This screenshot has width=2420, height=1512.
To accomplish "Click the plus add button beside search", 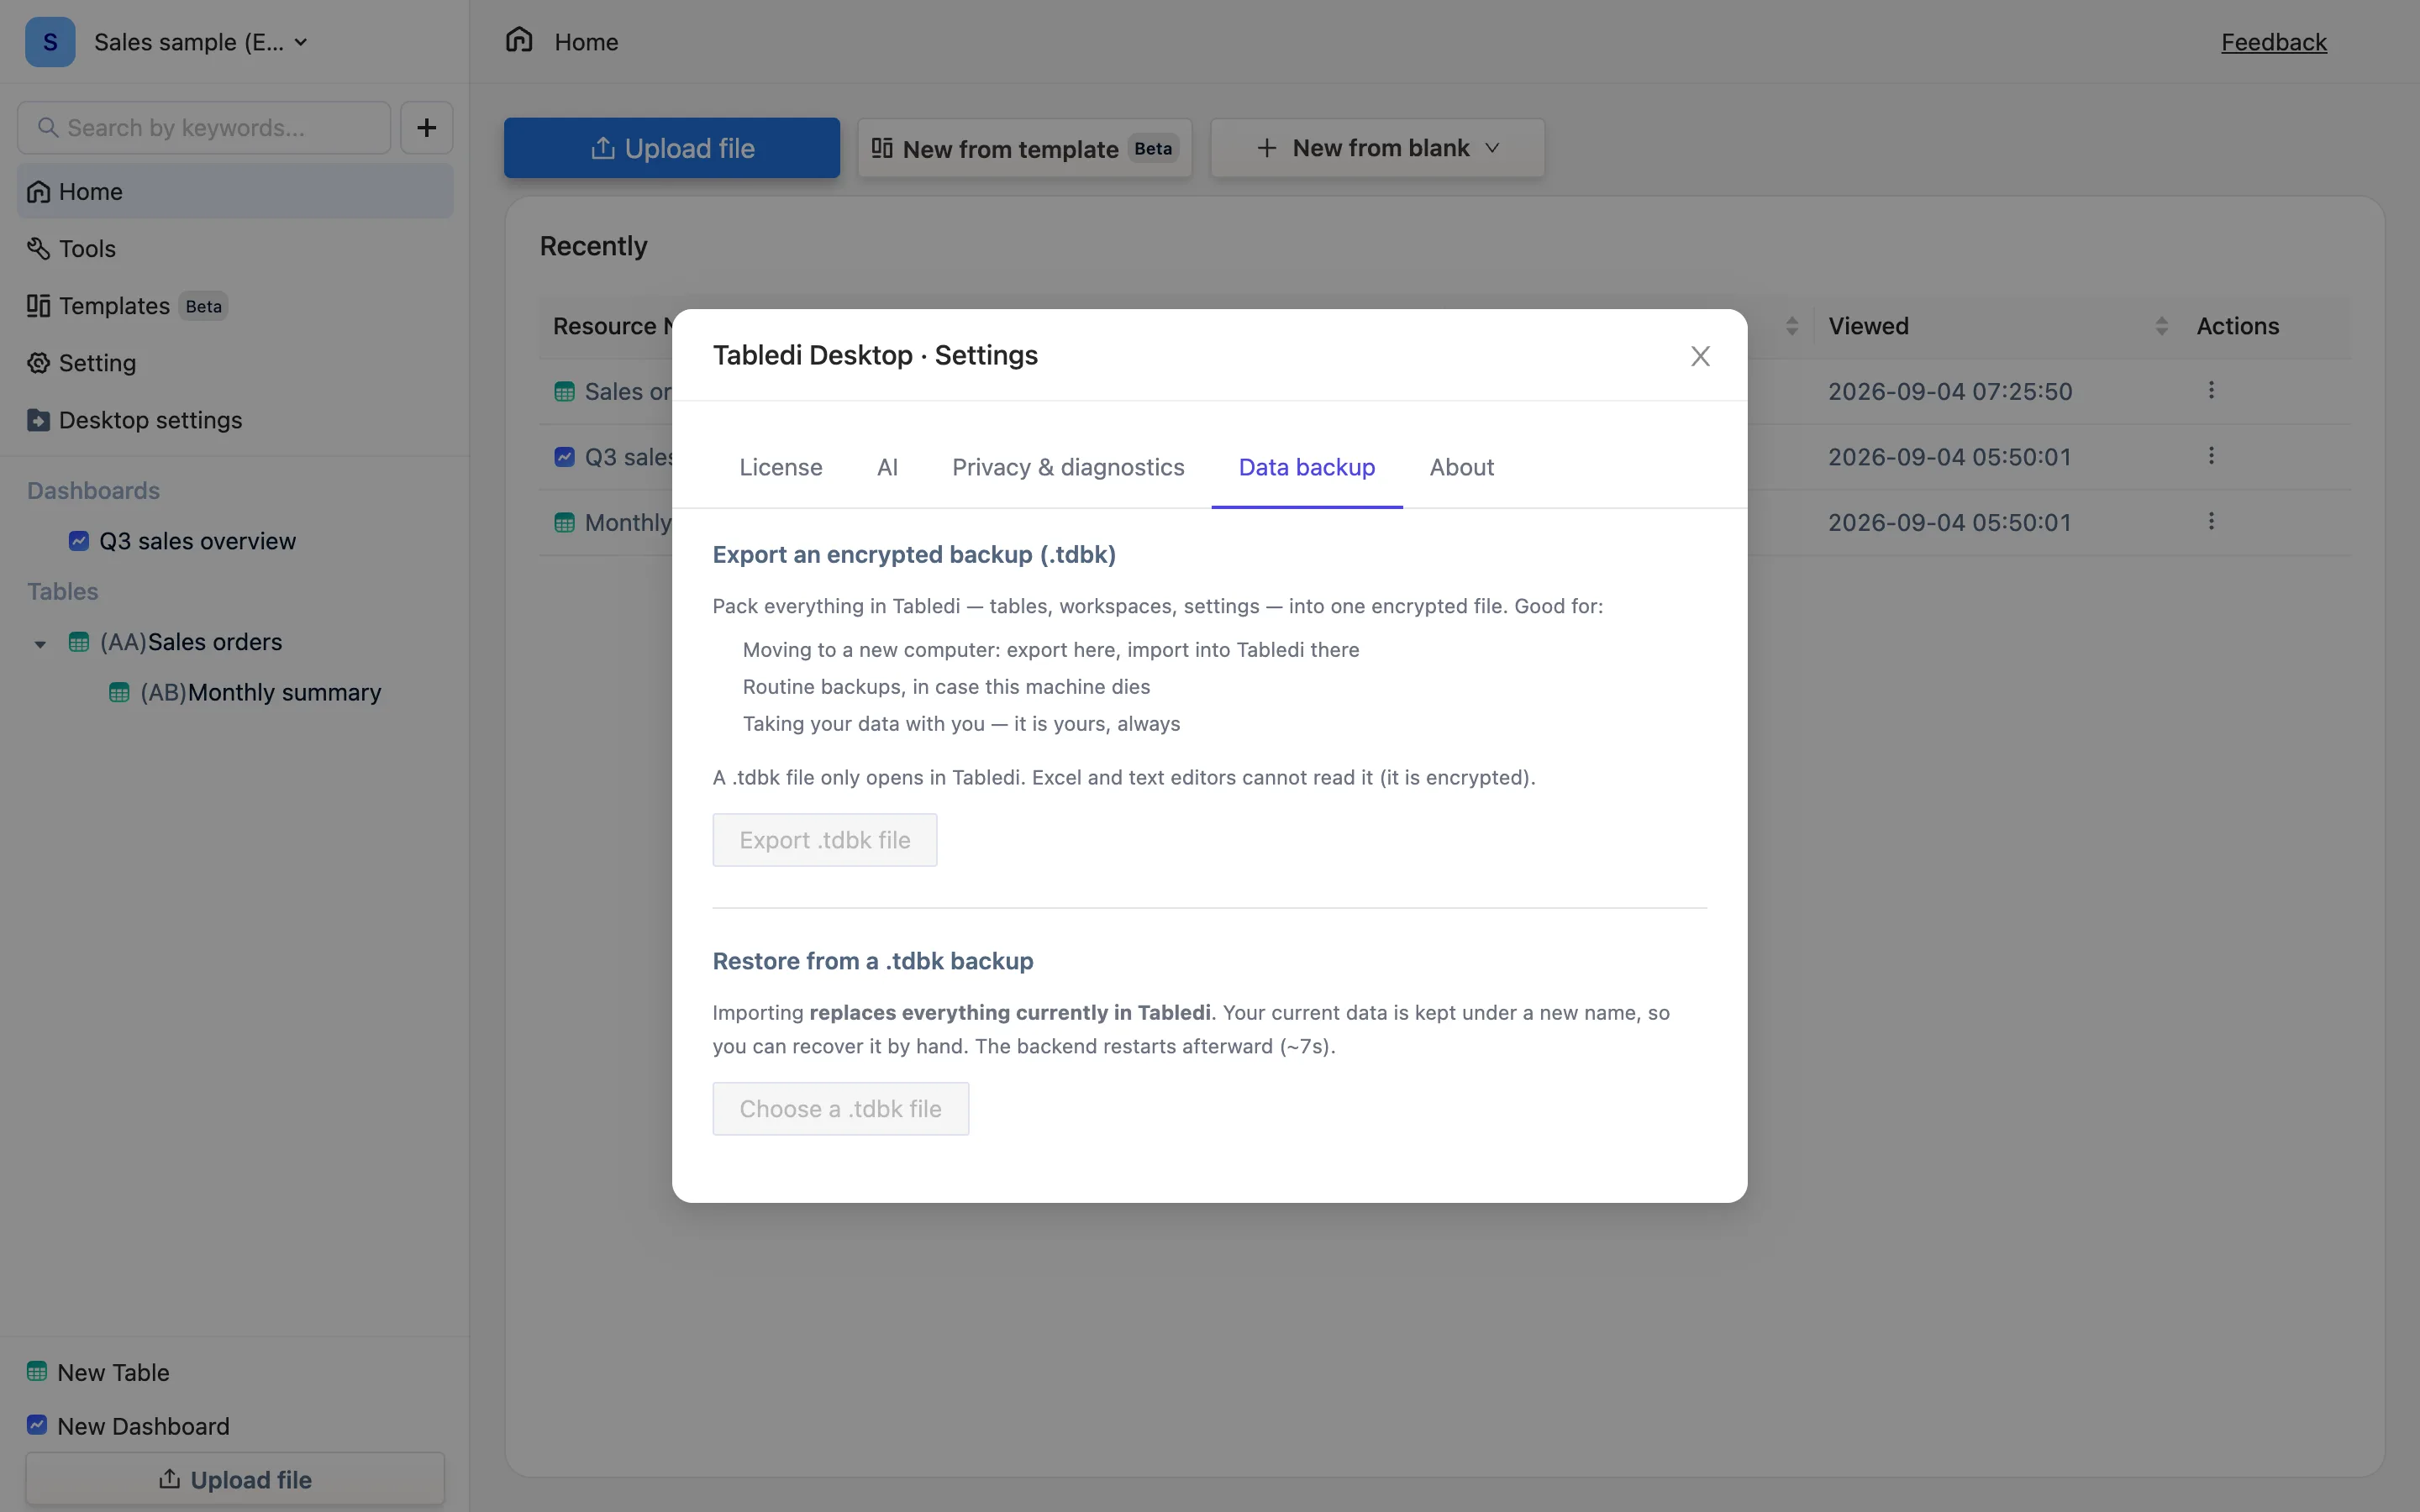I will click(427, 128).
